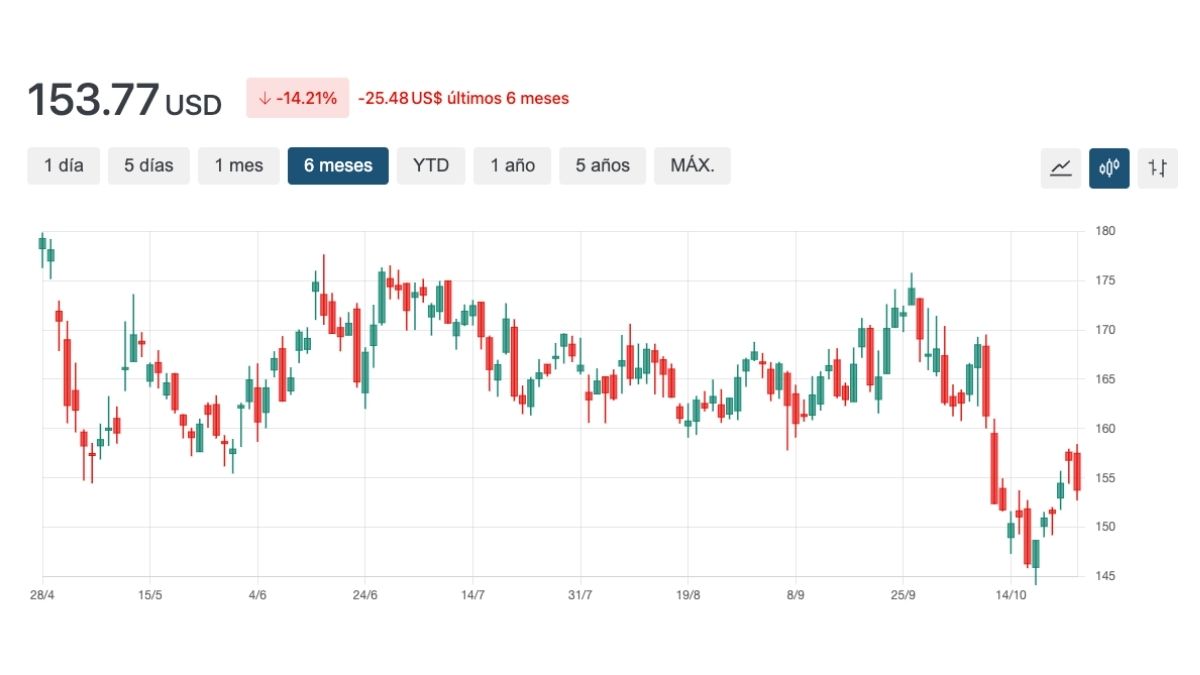
Task: Choose the 1 mes period
Action: pos(238,166)
